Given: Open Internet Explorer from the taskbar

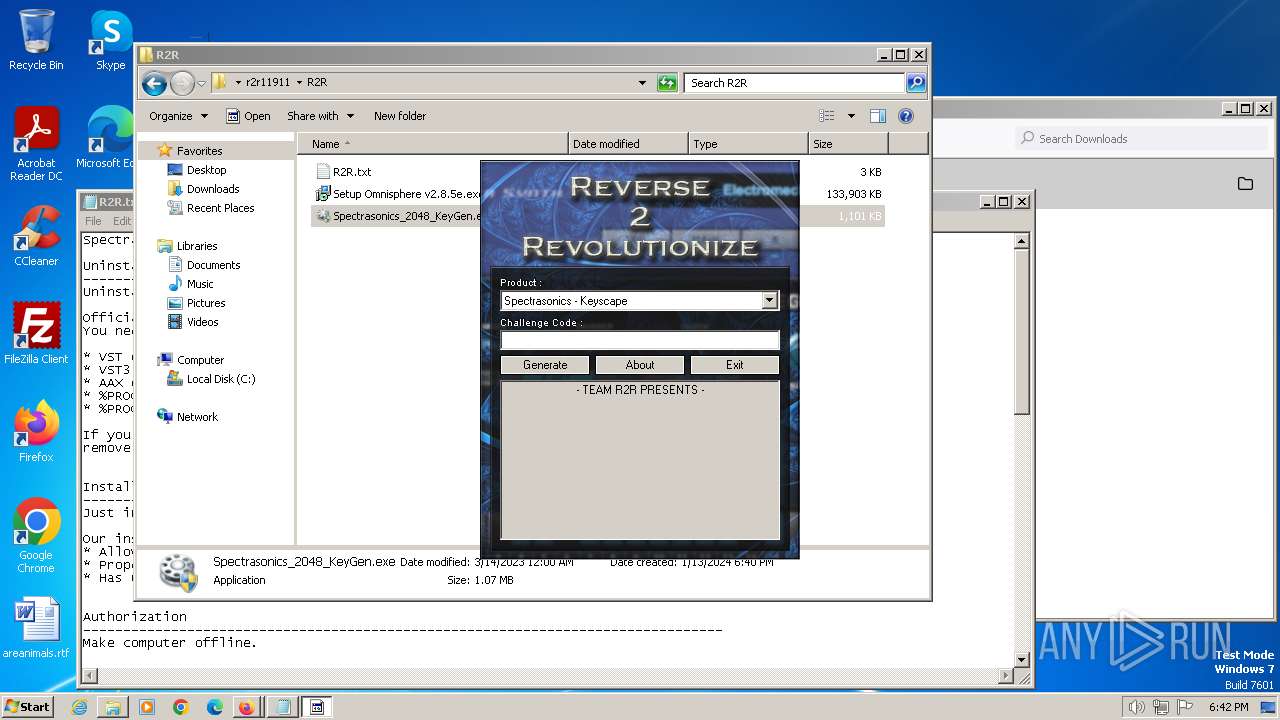Looking at the screenshot, I should tap(79, 707).
